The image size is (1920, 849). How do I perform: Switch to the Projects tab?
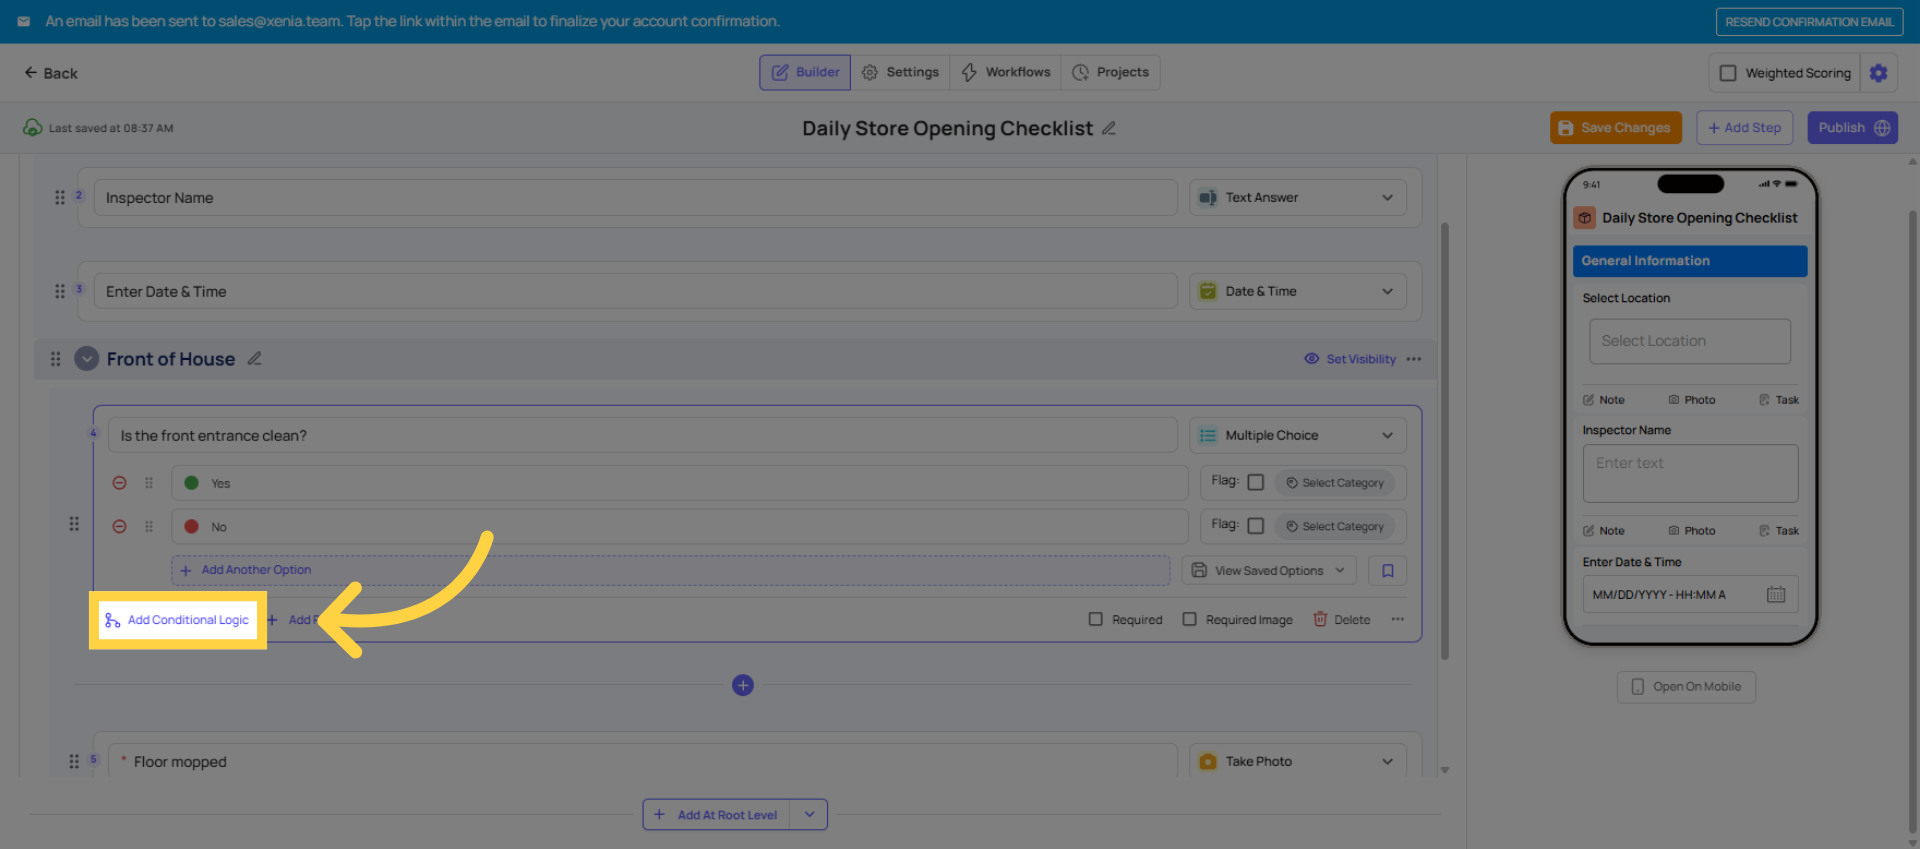(1110, 72)
